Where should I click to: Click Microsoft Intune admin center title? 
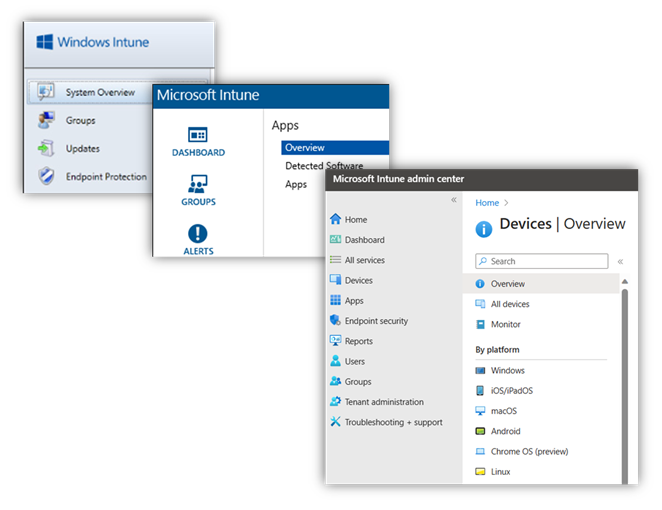click(398, 179)
